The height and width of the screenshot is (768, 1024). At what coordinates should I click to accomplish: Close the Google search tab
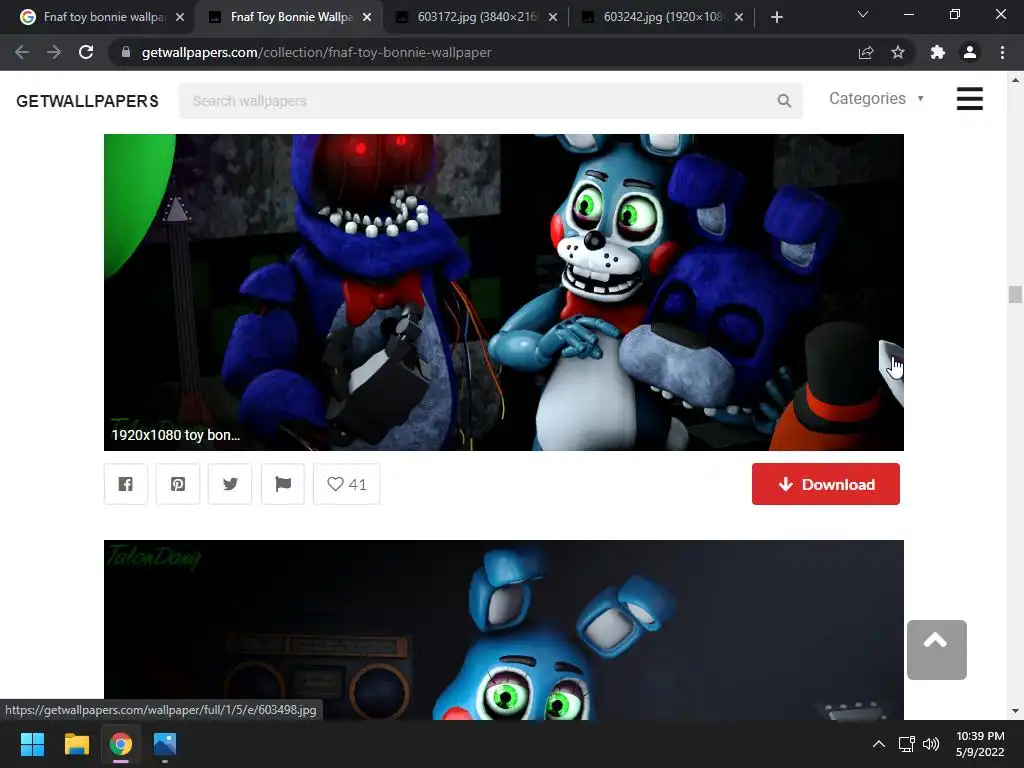point(180,17)
